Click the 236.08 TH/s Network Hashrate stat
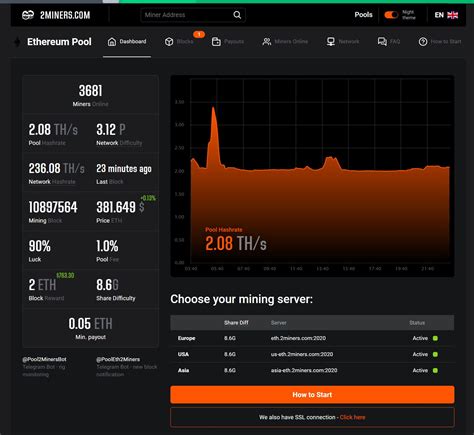 pyautogui.click(x=56, y=169)
